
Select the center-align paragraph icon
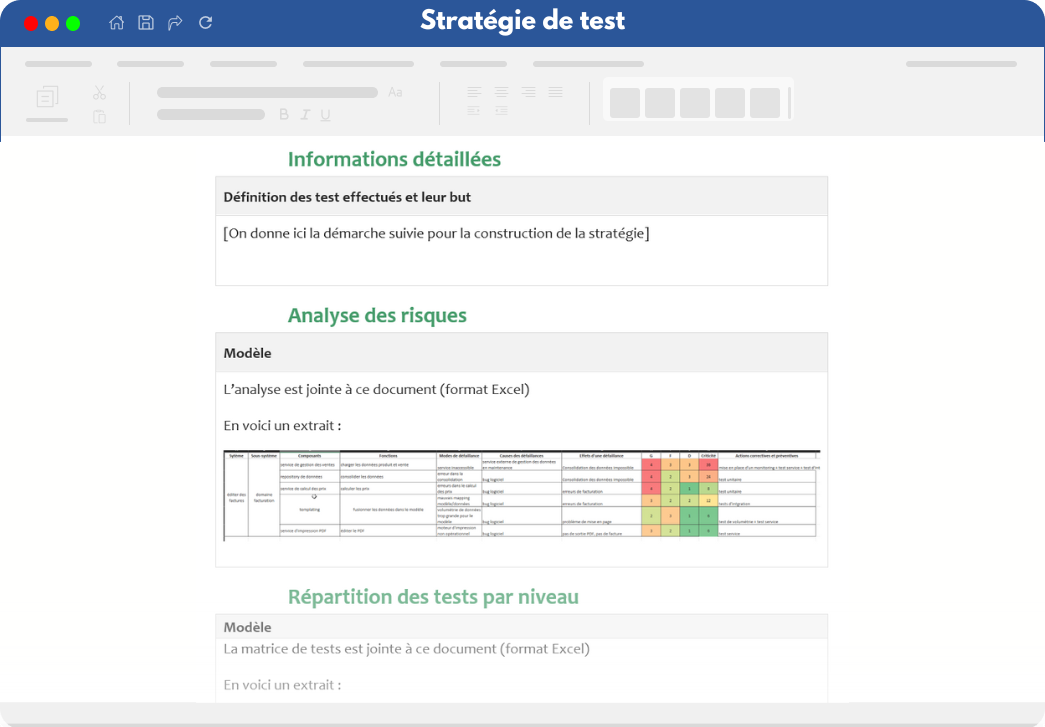(500, 93)
